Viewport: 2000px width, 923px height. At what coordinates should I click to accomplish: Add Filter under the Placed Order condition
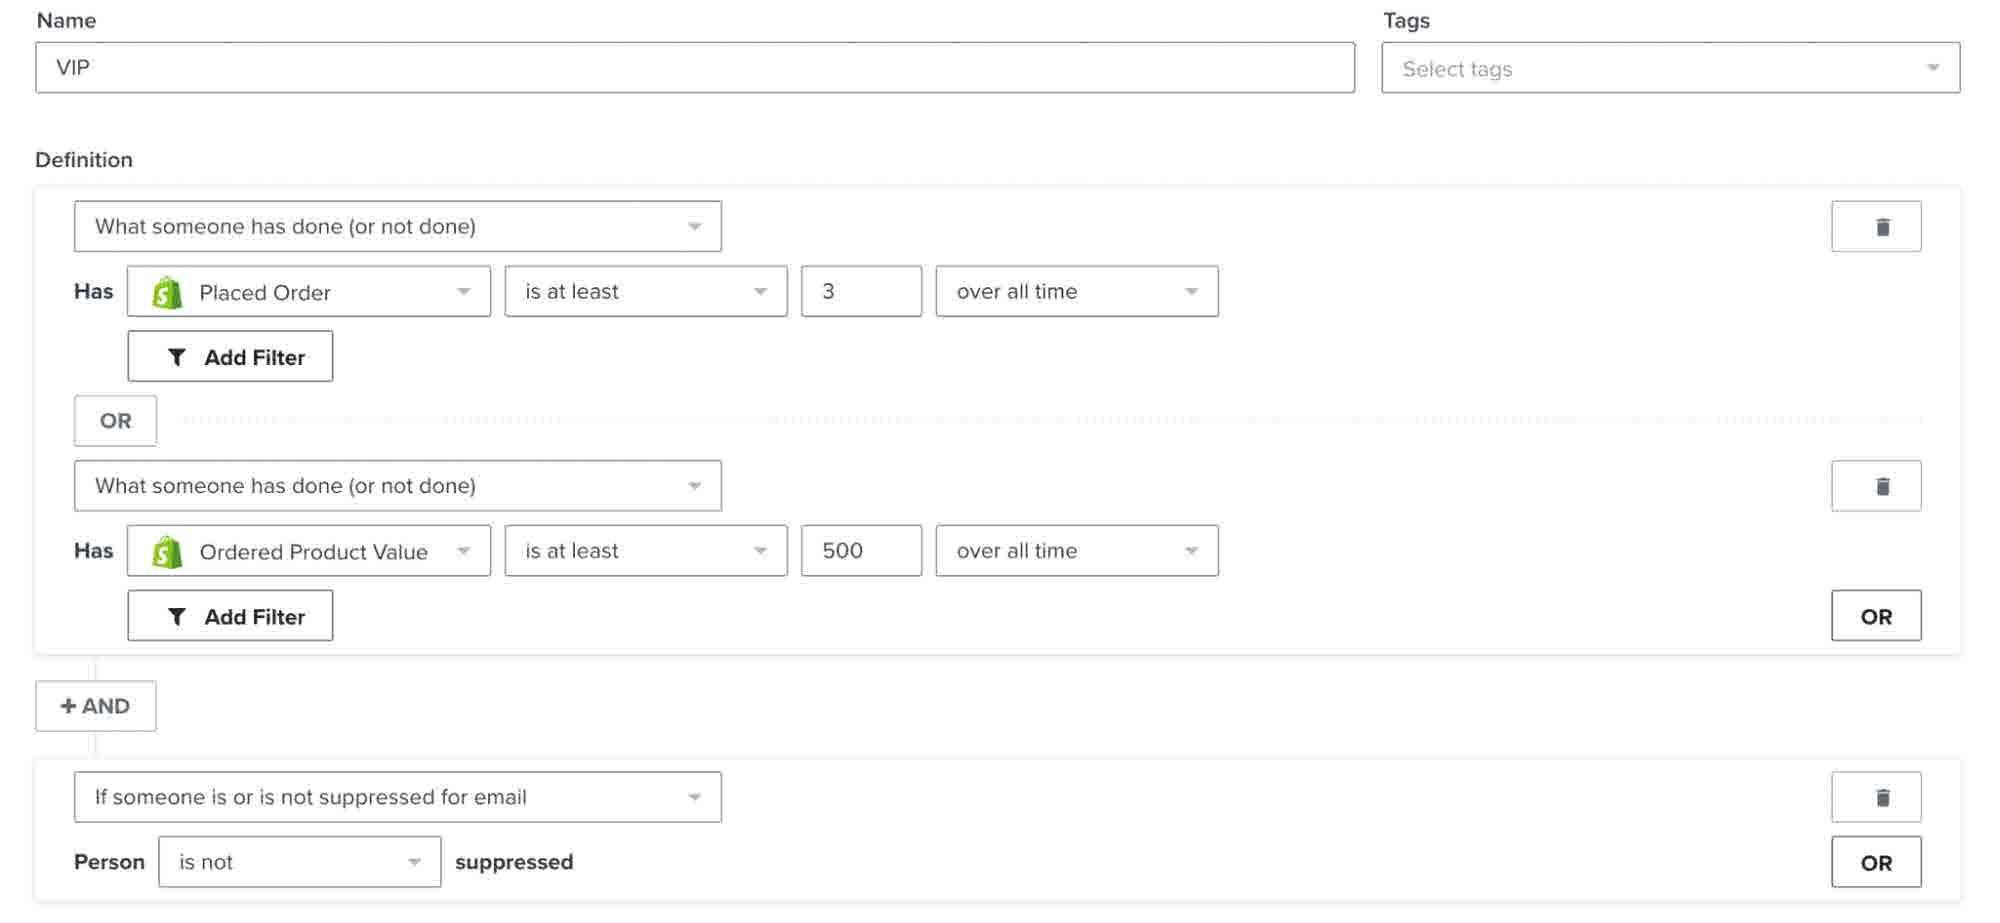[x=230, y=357]
